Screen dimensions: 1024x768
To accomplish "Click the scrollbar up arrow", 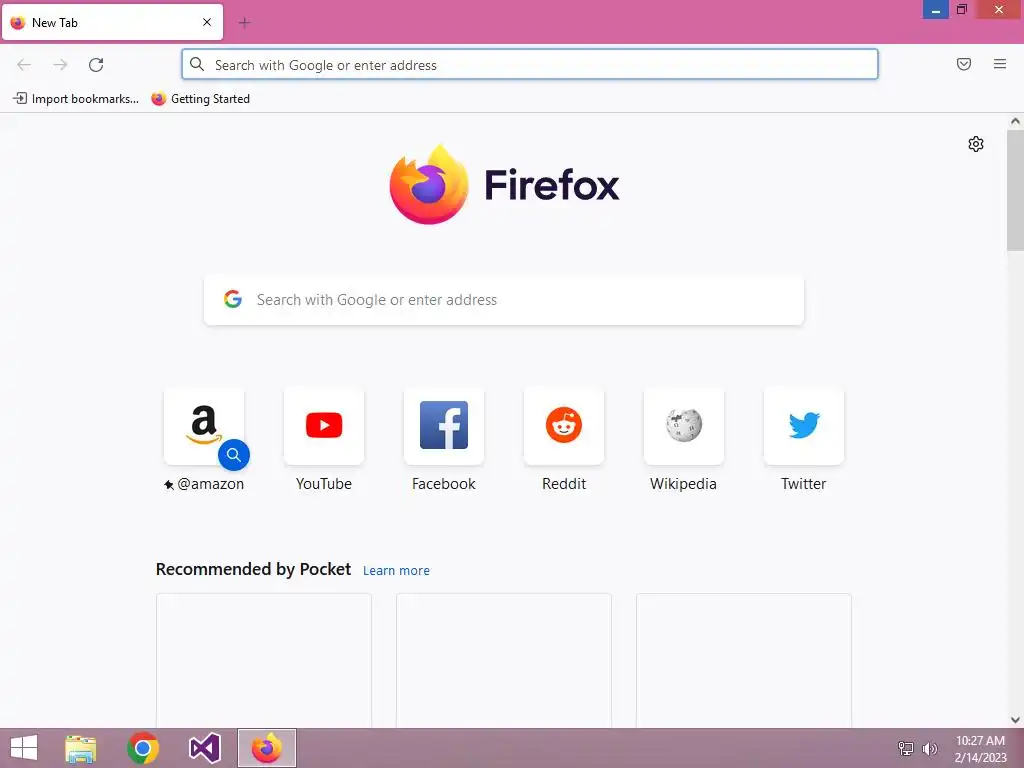I will pyautogui.click(x=1015, y=121).
